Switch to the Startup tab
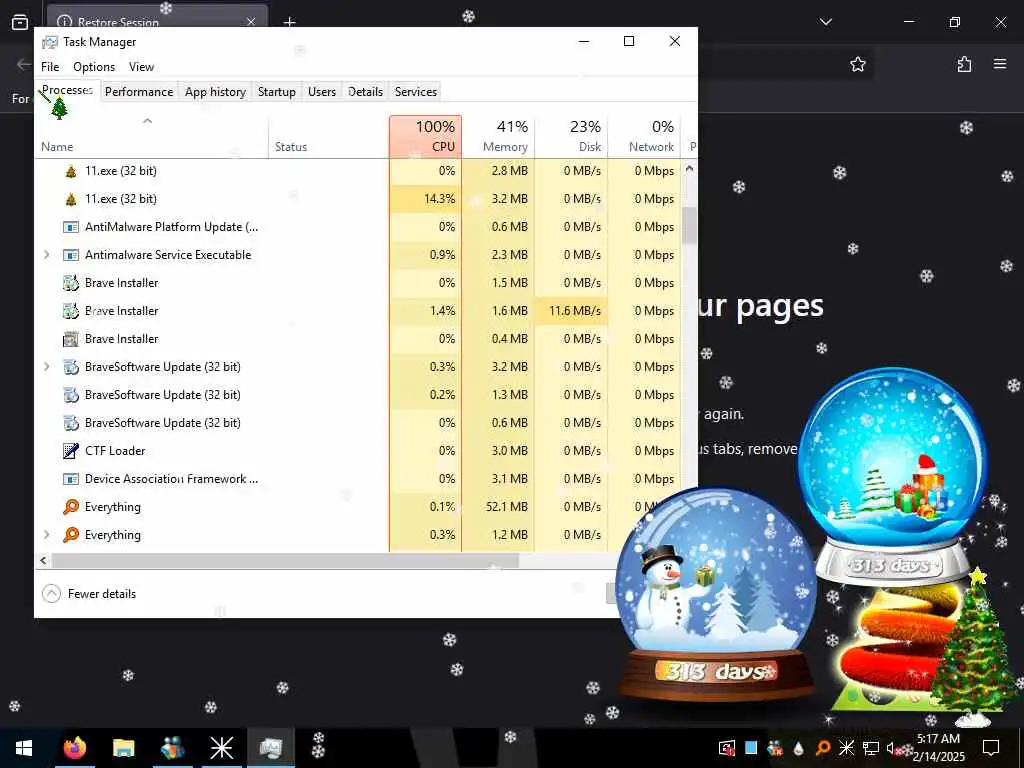The height and width of the screenshot is (768, 1024). point(276,92)
